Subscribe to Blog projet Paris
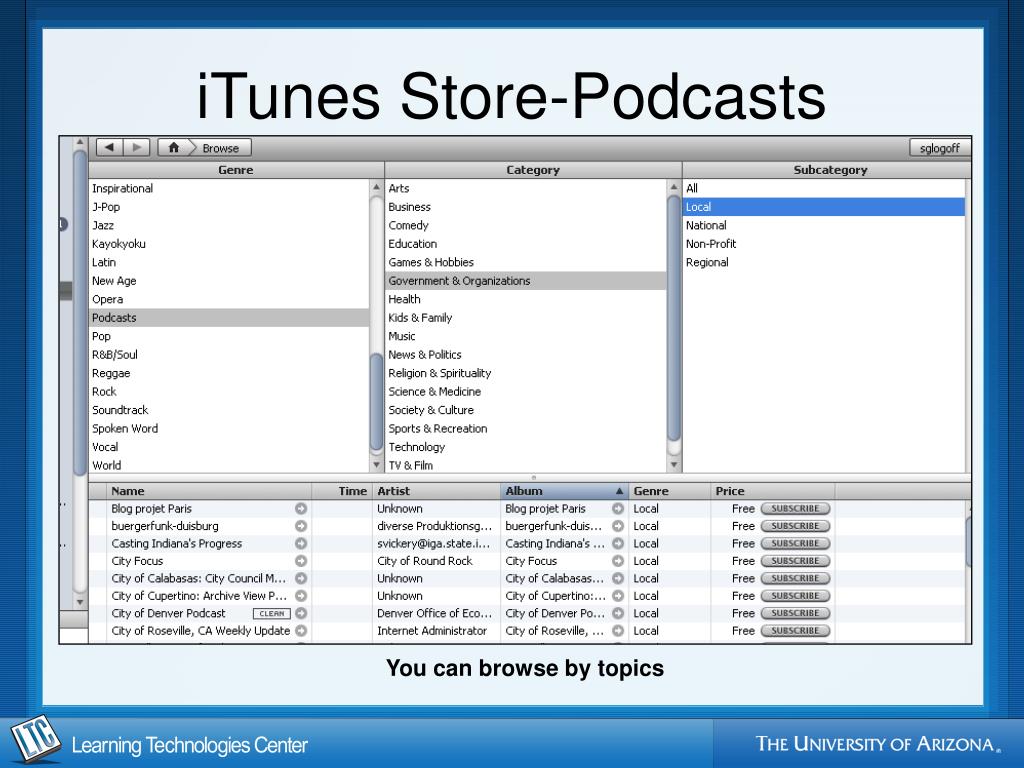The width and height of the screenshot is (1024, 768). click(x=795, y=509)
